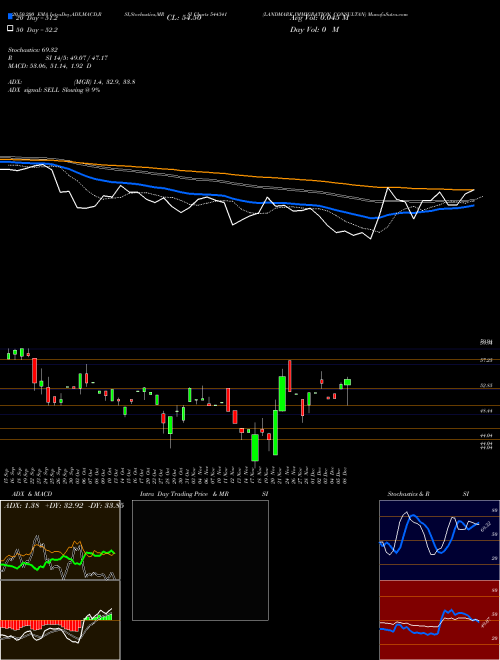Click the Day Vol: 0 M readout
Screen dimensions: 500x660
point(314,29)
